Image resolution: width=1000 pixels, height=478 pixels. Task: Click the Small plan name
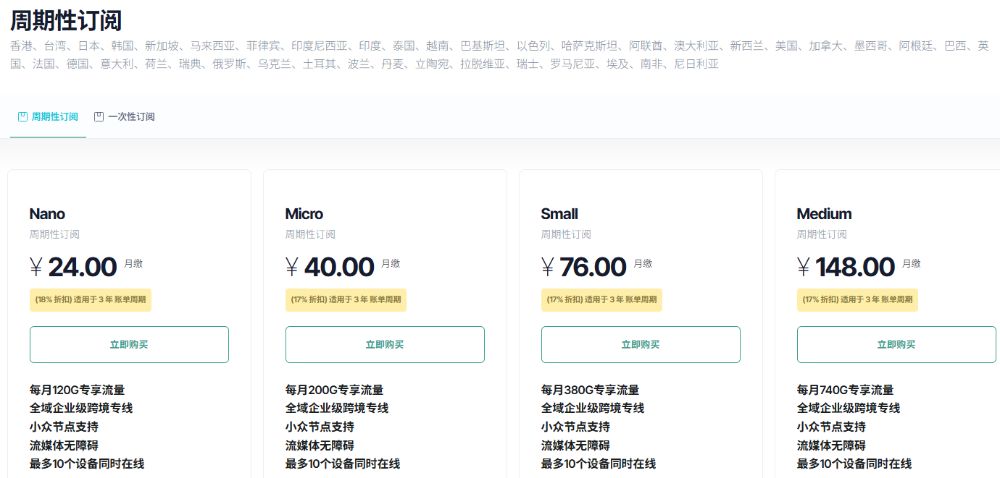(x=559, y=214)
